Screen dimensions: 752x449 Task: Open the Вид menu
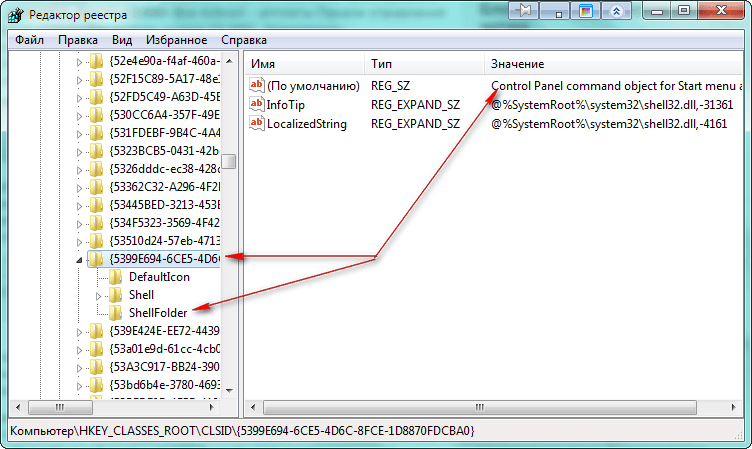click(x=122, y=40)
